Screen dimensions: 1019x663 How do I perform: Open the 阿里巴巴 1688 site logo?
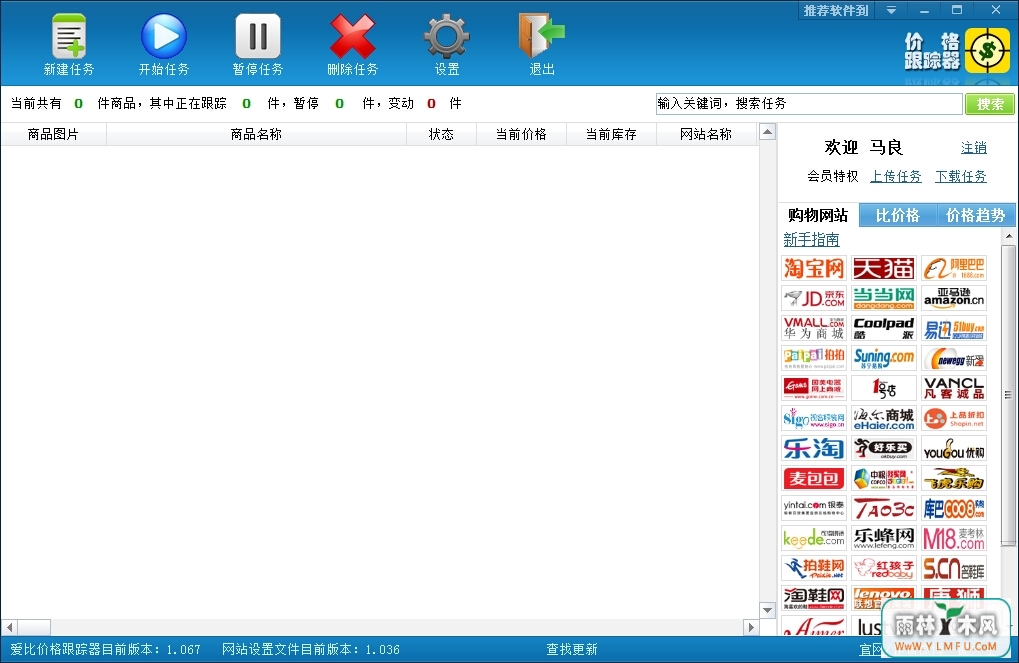[954, 268]
